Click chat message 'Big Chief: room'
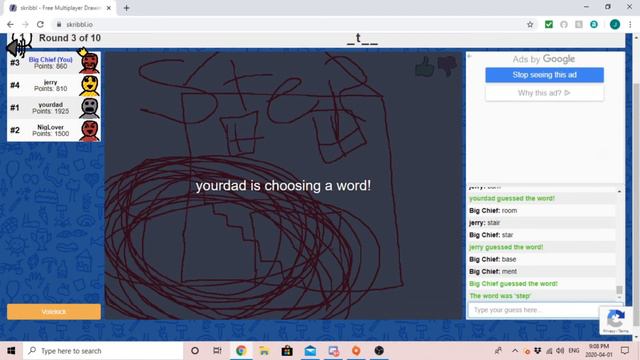The width and height of the screenshot is (640, 360). (x=493, y=211)
